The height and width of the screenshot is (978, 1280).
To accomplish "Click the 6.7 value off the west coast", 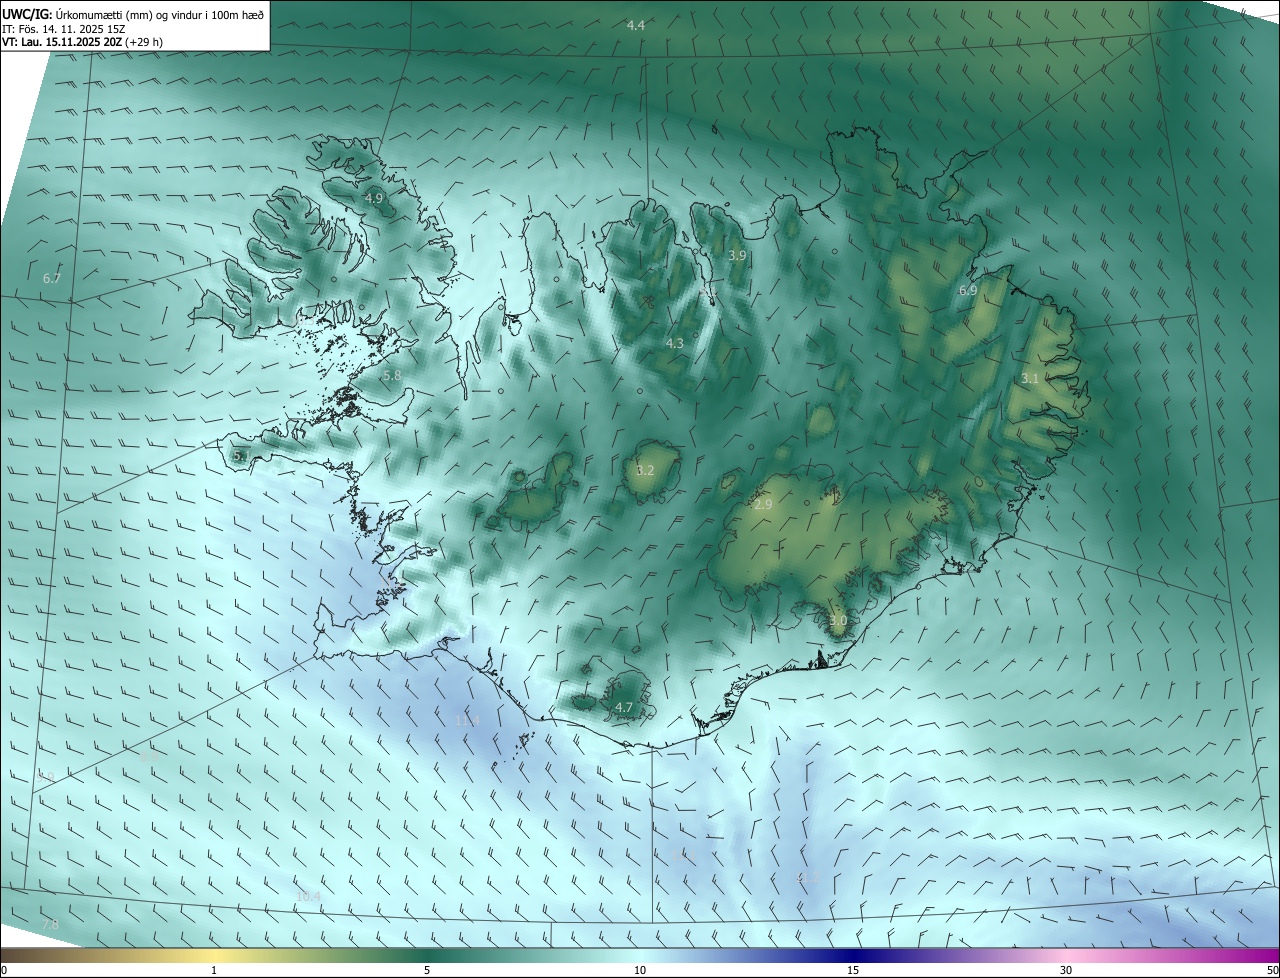I will click(x=53, y=278).
